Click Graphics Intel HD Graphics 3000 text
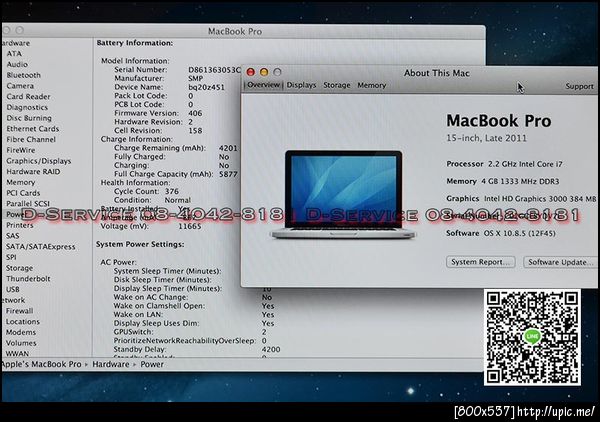The width and height of the screenshot is (600, 422). tap(540, 199)
